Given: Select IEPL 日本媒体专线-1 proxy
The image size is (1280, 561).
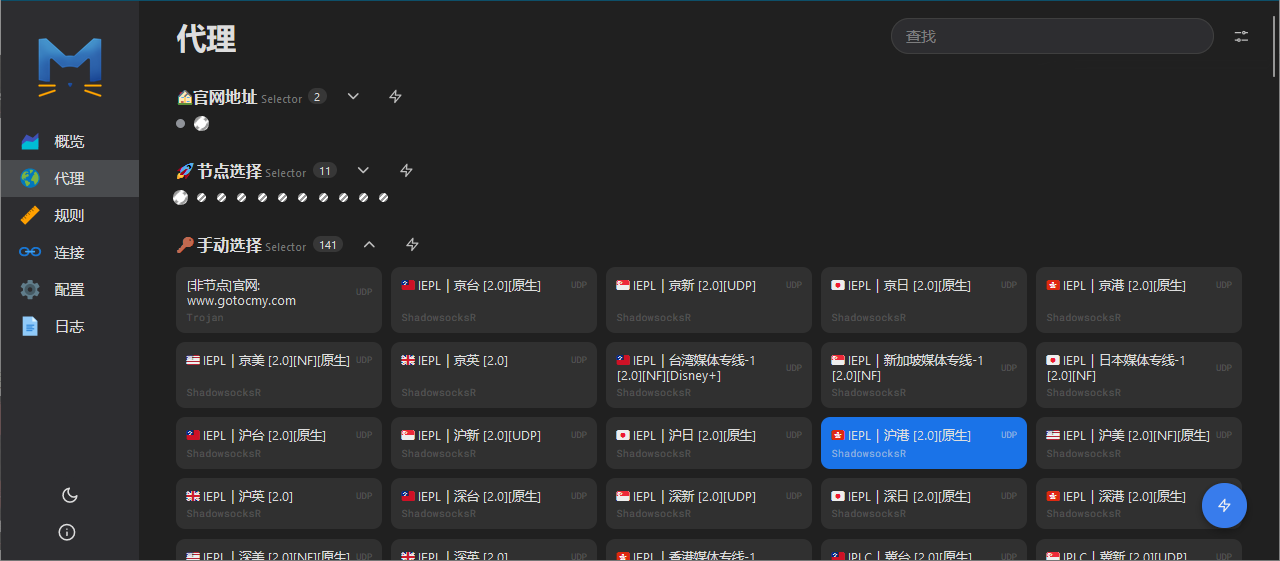Looking at the screenshot, I should 1139,375.
